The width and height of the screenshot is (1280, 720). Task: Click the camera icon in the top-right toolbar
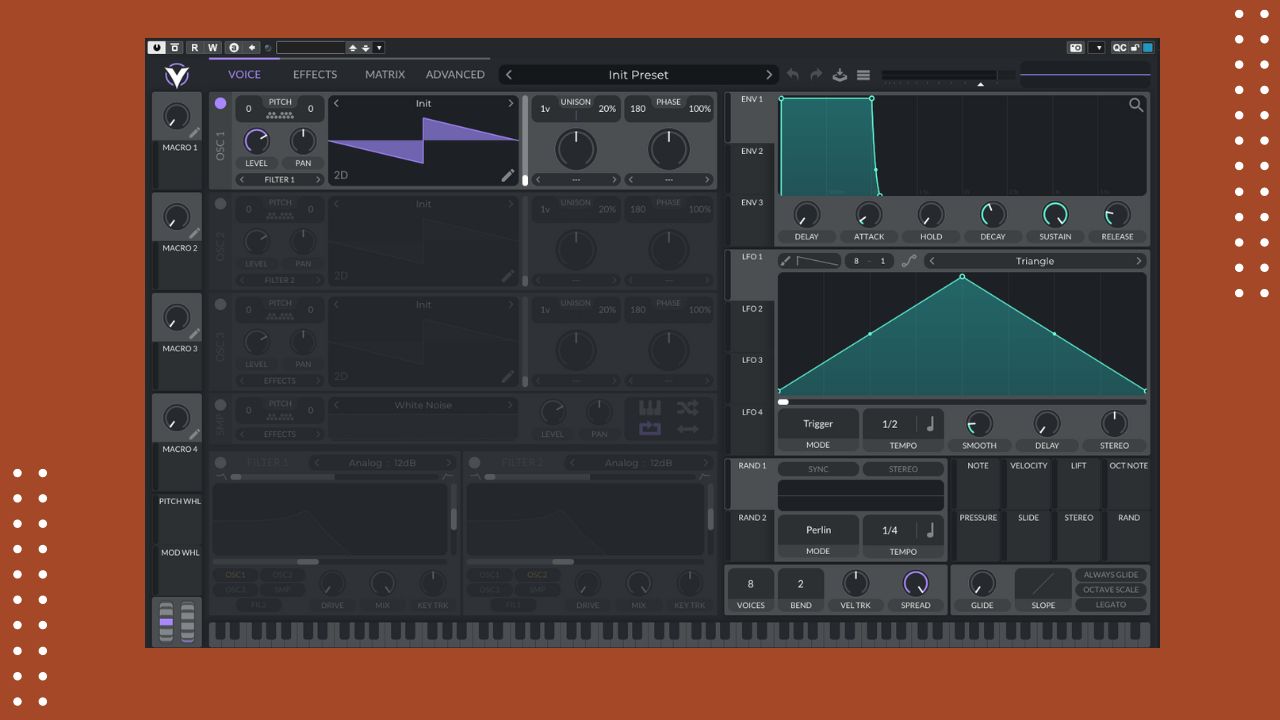pos(1077,47)
